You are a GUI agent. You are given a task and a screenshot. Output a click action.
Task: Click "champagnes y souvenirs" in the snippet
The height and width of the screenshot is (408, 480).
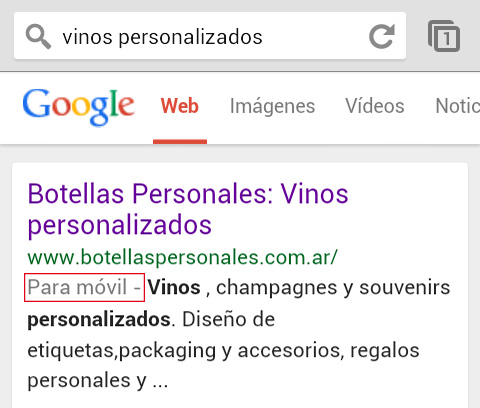[x=333, y=288]
